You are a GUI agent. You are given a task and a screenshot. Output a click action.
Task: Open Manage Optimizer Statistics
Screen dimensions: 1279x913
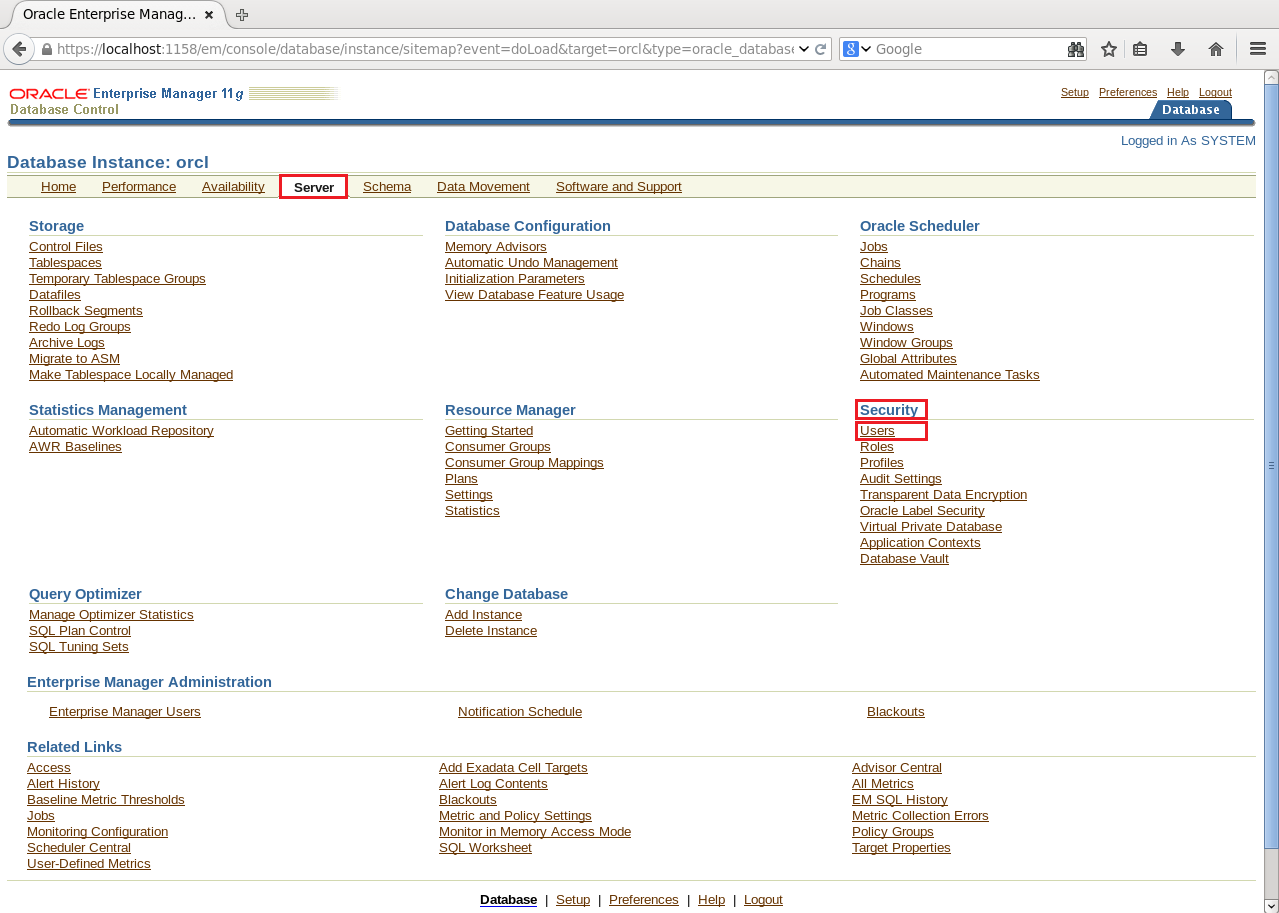point(111,615)
